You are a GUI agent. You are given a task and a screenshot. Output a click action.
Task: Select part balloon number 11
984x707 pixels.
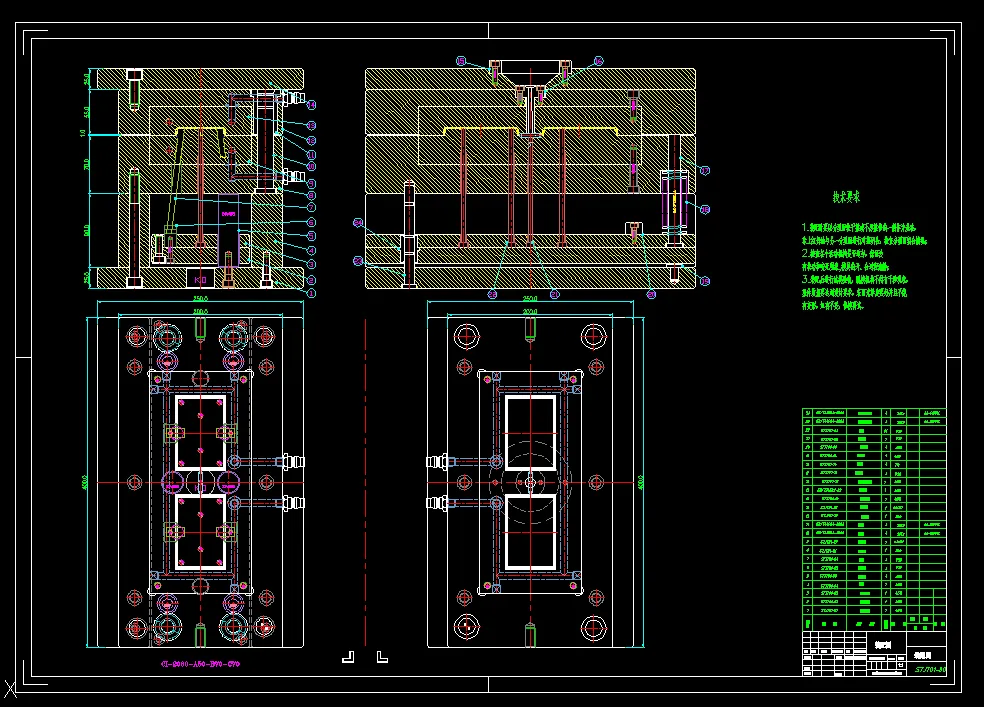312,154
